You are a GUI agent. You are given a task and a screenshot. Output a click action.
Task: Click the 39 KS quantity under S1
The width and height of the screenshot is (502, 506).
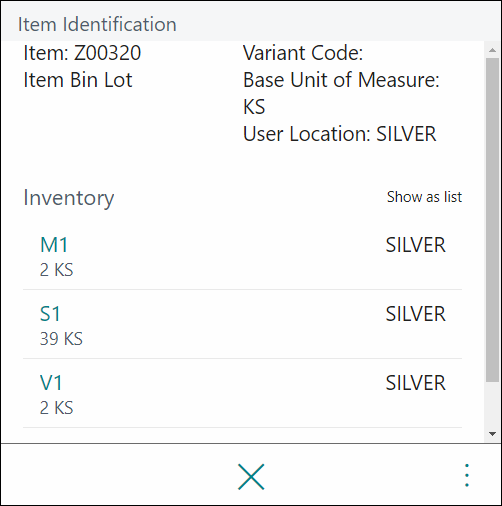click(61, 339)
